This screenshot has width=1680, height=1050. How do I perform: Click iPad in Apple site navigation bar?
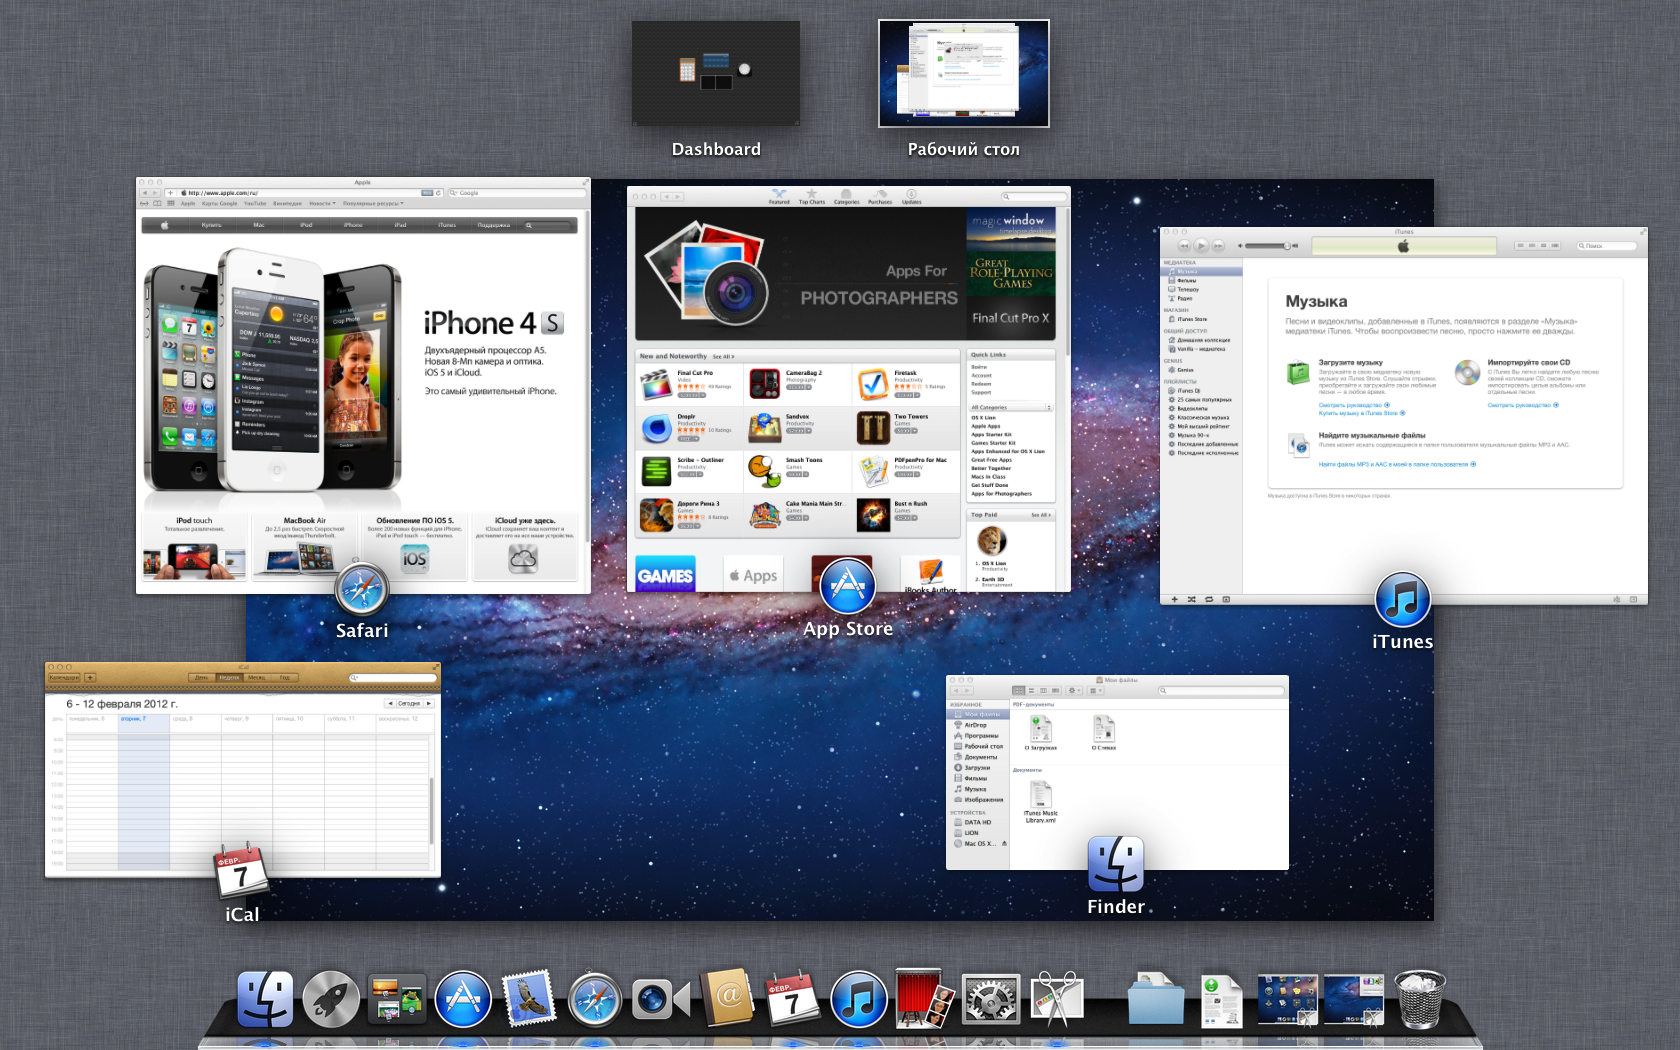(x=400, y=225)
